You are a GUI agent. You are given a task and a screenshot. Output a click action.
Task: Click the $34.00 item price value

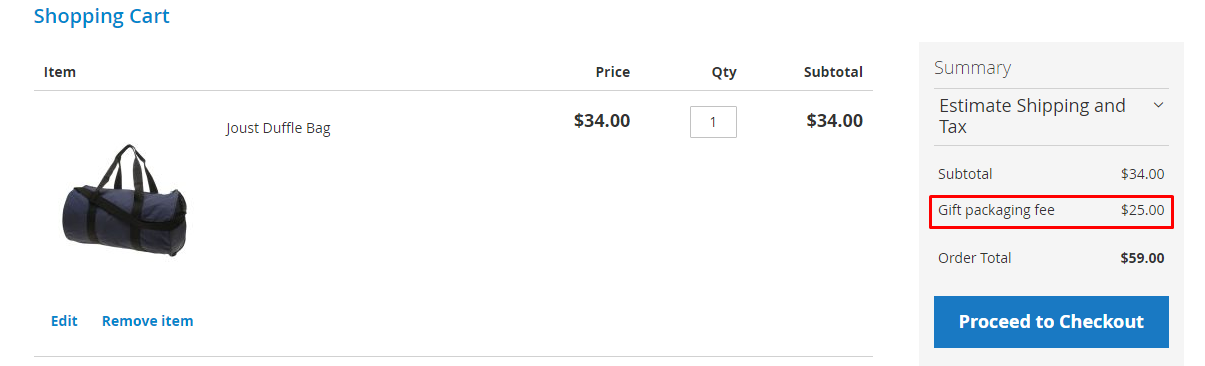click(x=602, y=121)
